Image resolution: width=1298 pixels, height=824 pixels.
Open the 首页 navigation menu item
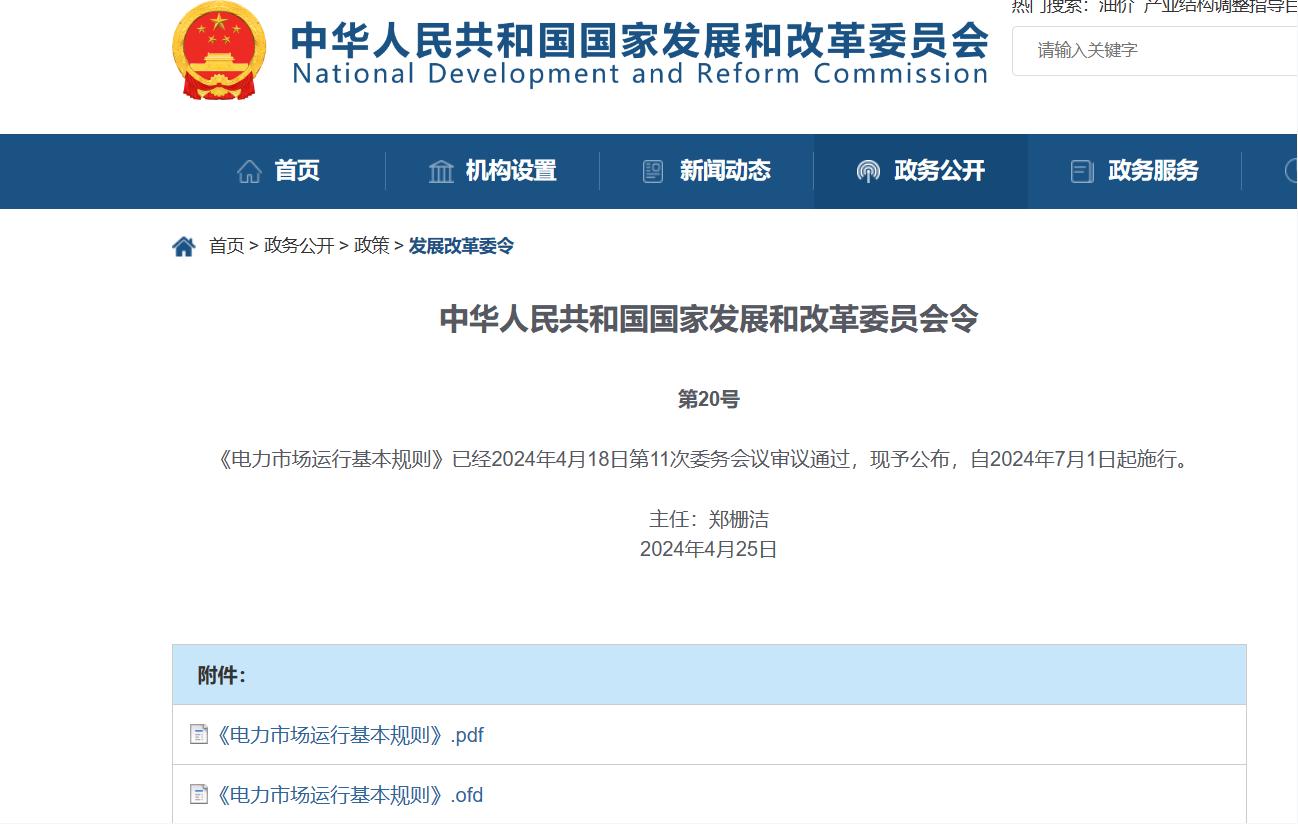297,171
